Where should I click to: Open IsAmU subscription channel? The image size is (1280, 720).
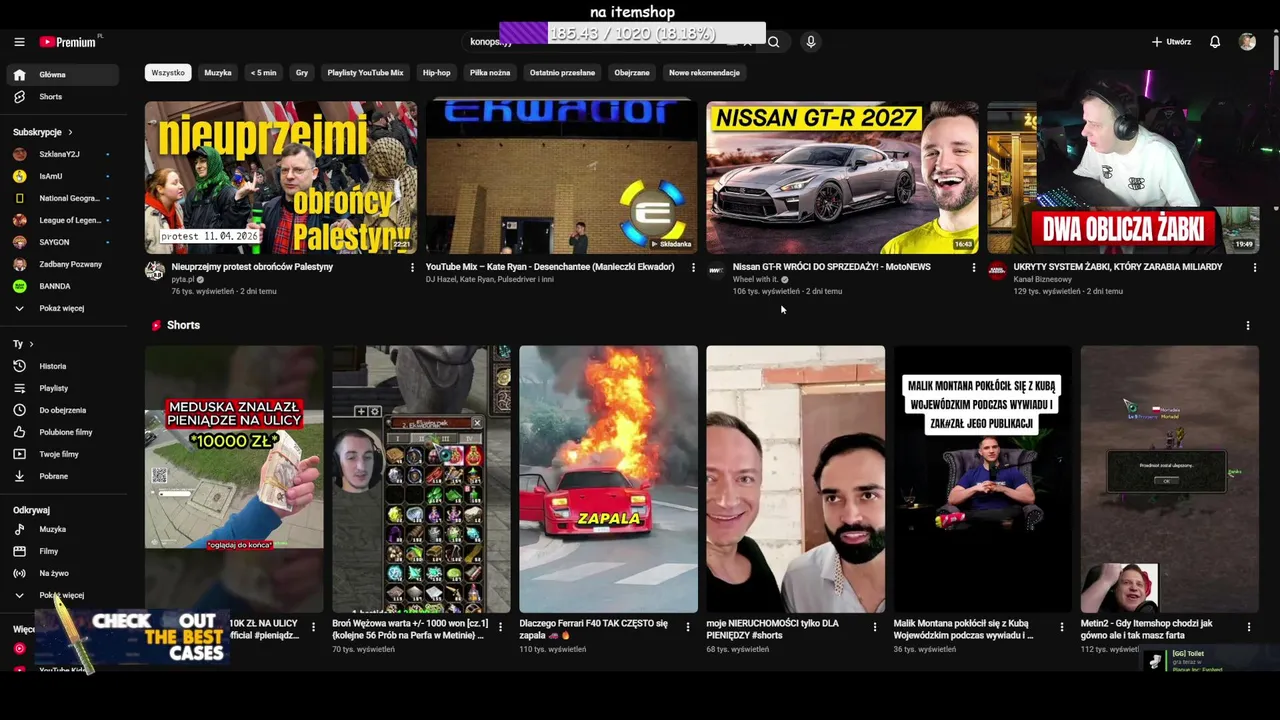coord(62,176)
